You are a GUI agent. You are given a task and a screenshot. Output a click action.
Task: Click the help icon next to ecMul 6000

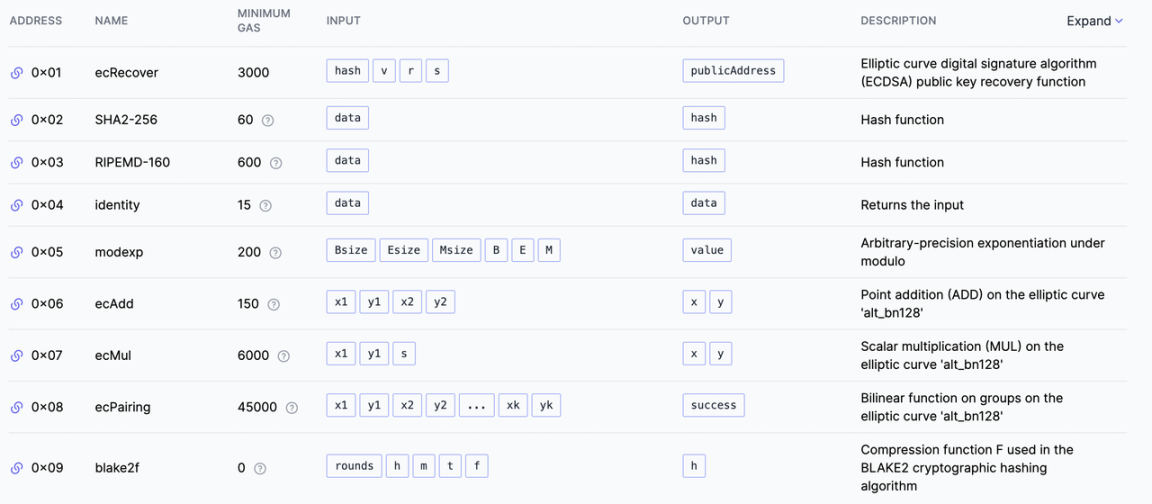coord(283,356)
